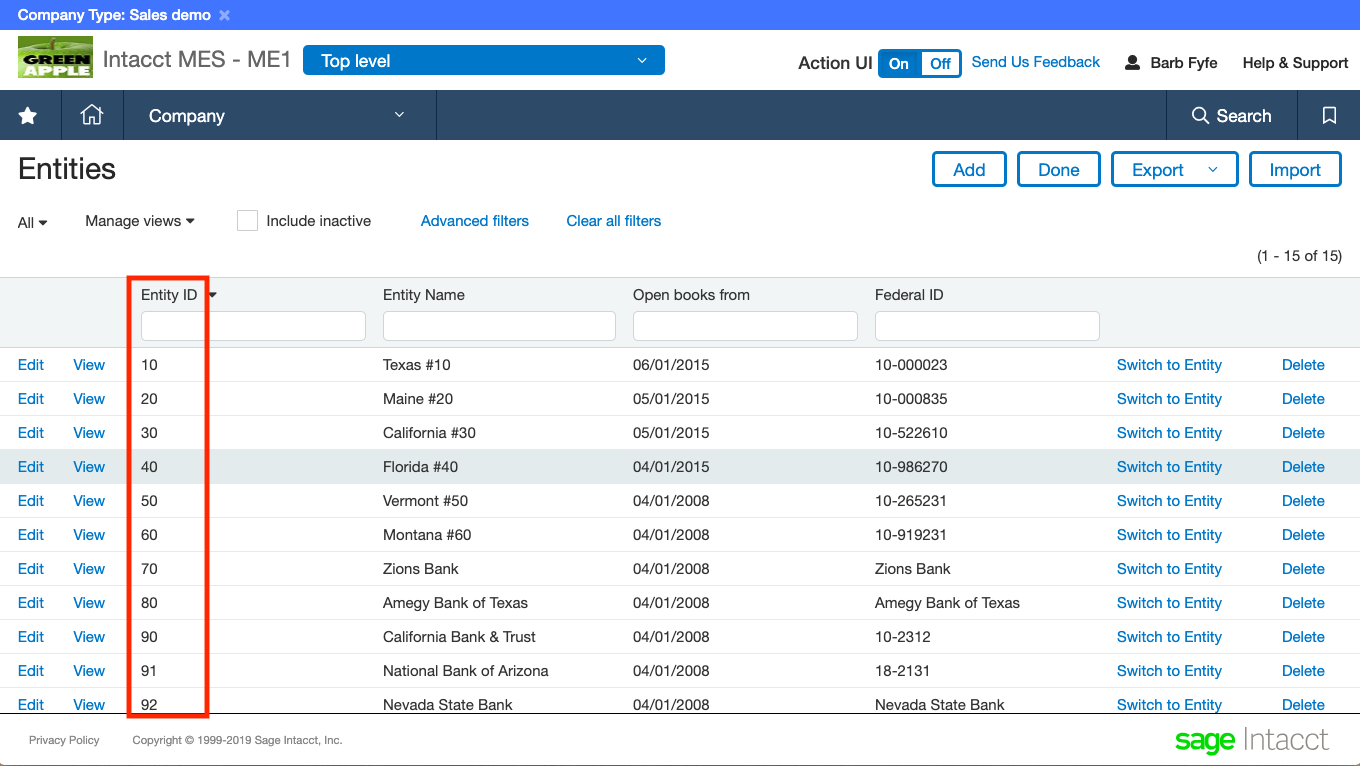1360x766 pixels.
Task: Focus the Open books from filter field
Action: [745, 326]
